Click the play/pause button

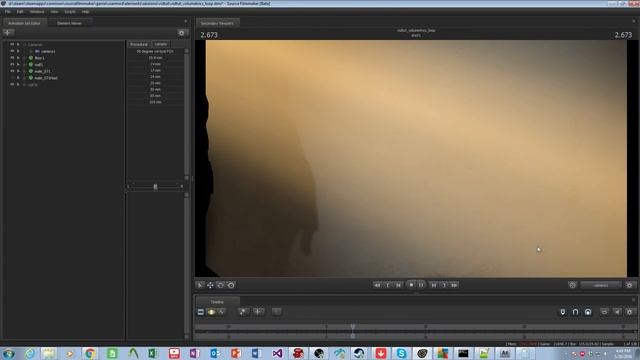pyautogui.click(x=421, y=285)
